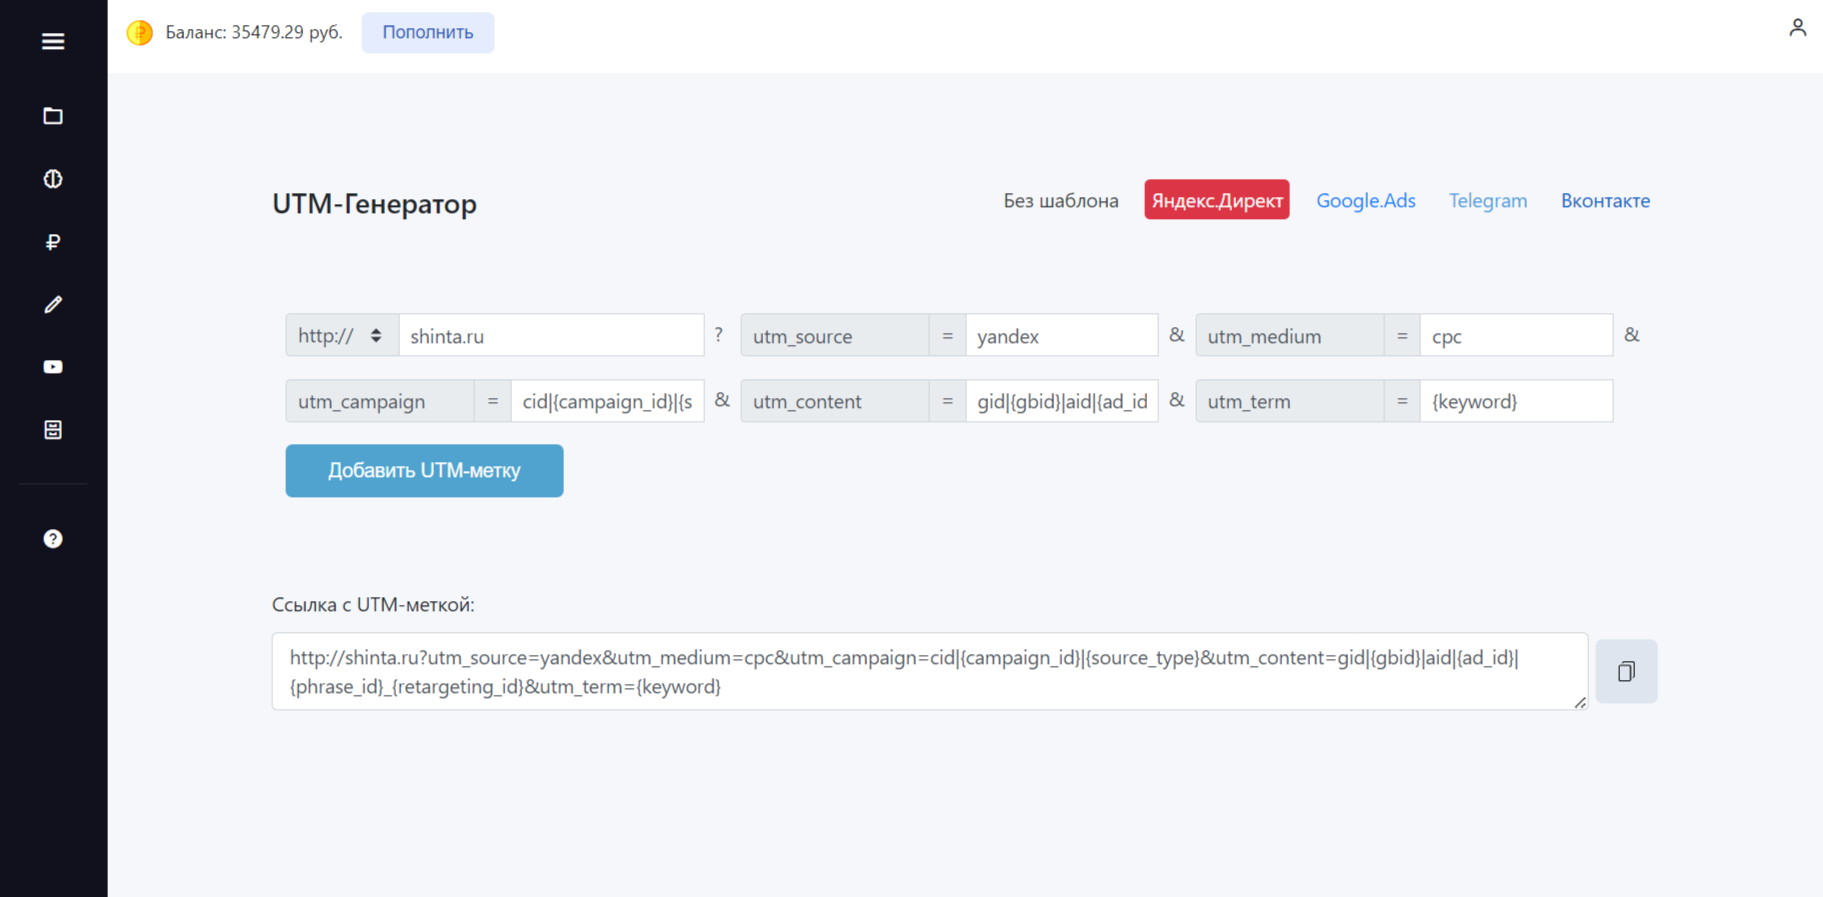This screenshot has height=897, width=1823.
Task: Open the video icon in sidebar
Action: pos(53,367)
